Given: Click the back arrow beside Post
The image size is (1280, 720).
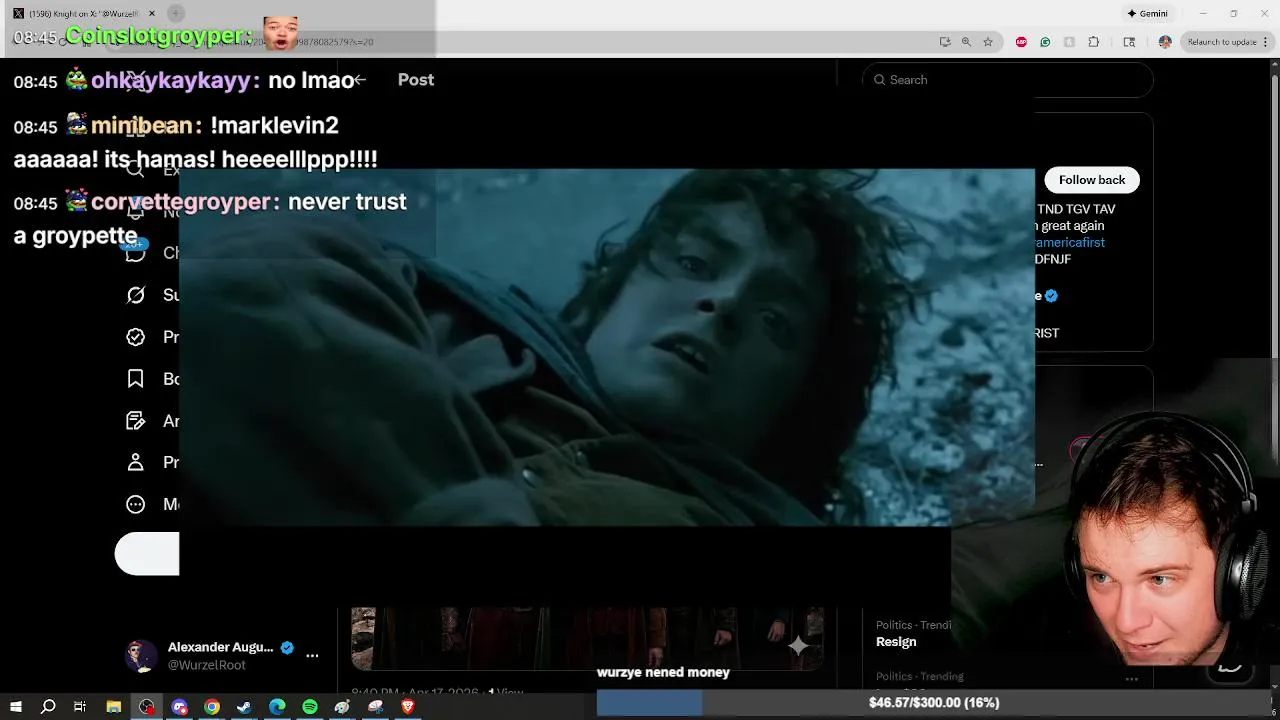Looking at the screenshot, I should pos(359,80).
